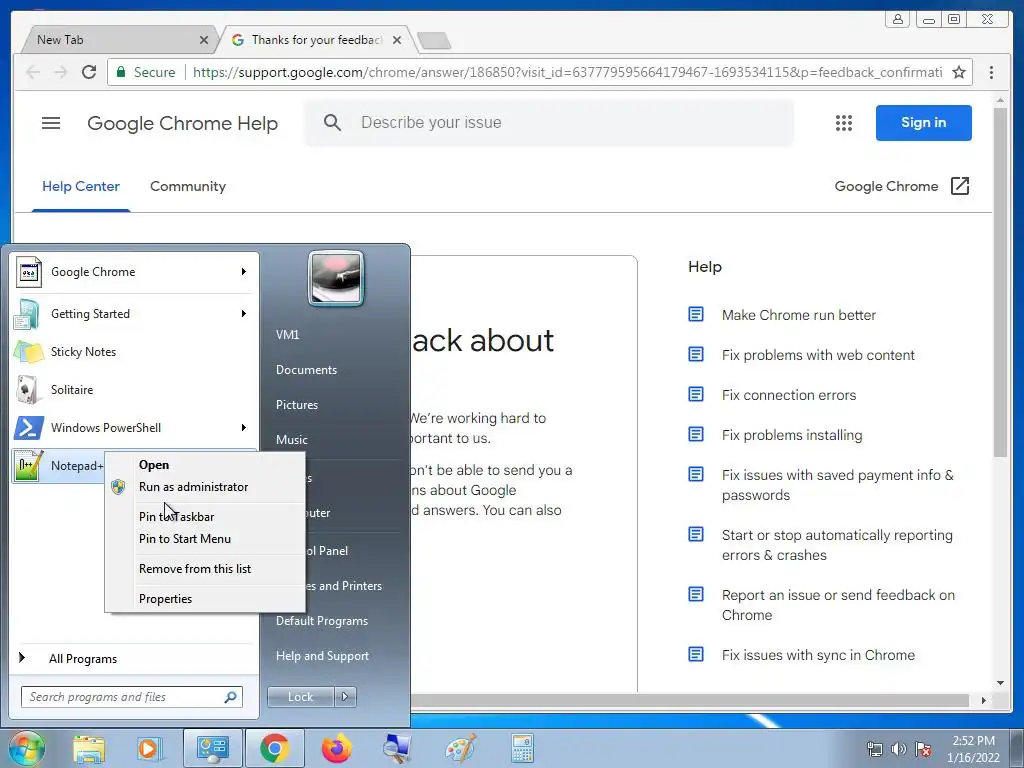Open Windows Explorer from taskbar
Viewport: 1024px width, 768px height.
pyautogui.click(x=89, y=748)
